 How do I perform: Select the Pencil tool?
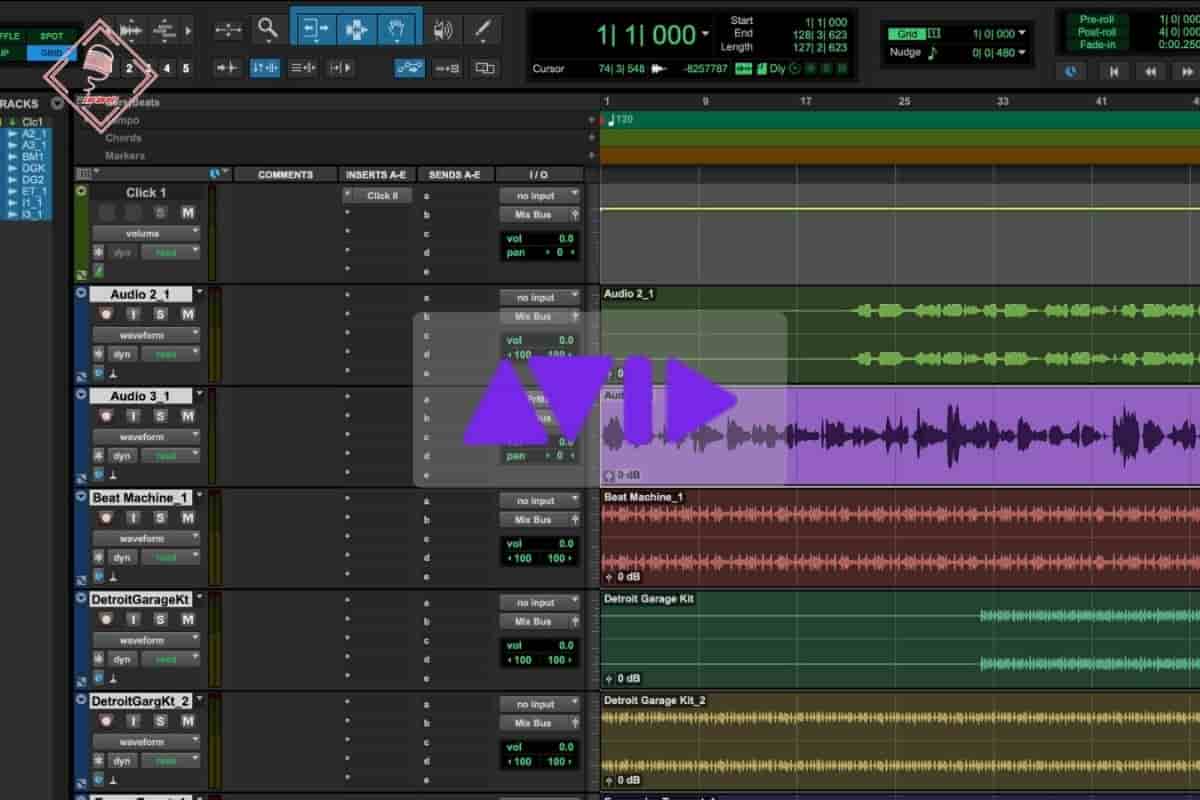click(482, 29)
